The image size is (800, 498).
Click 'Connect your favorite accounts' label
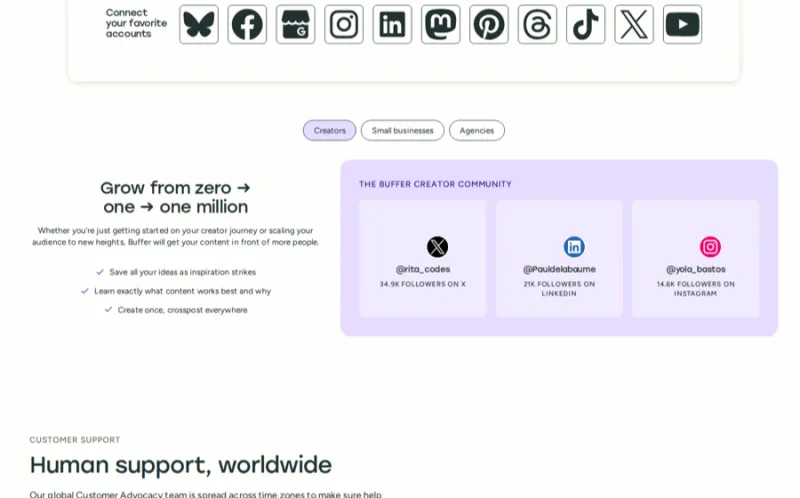coord(136,23)
